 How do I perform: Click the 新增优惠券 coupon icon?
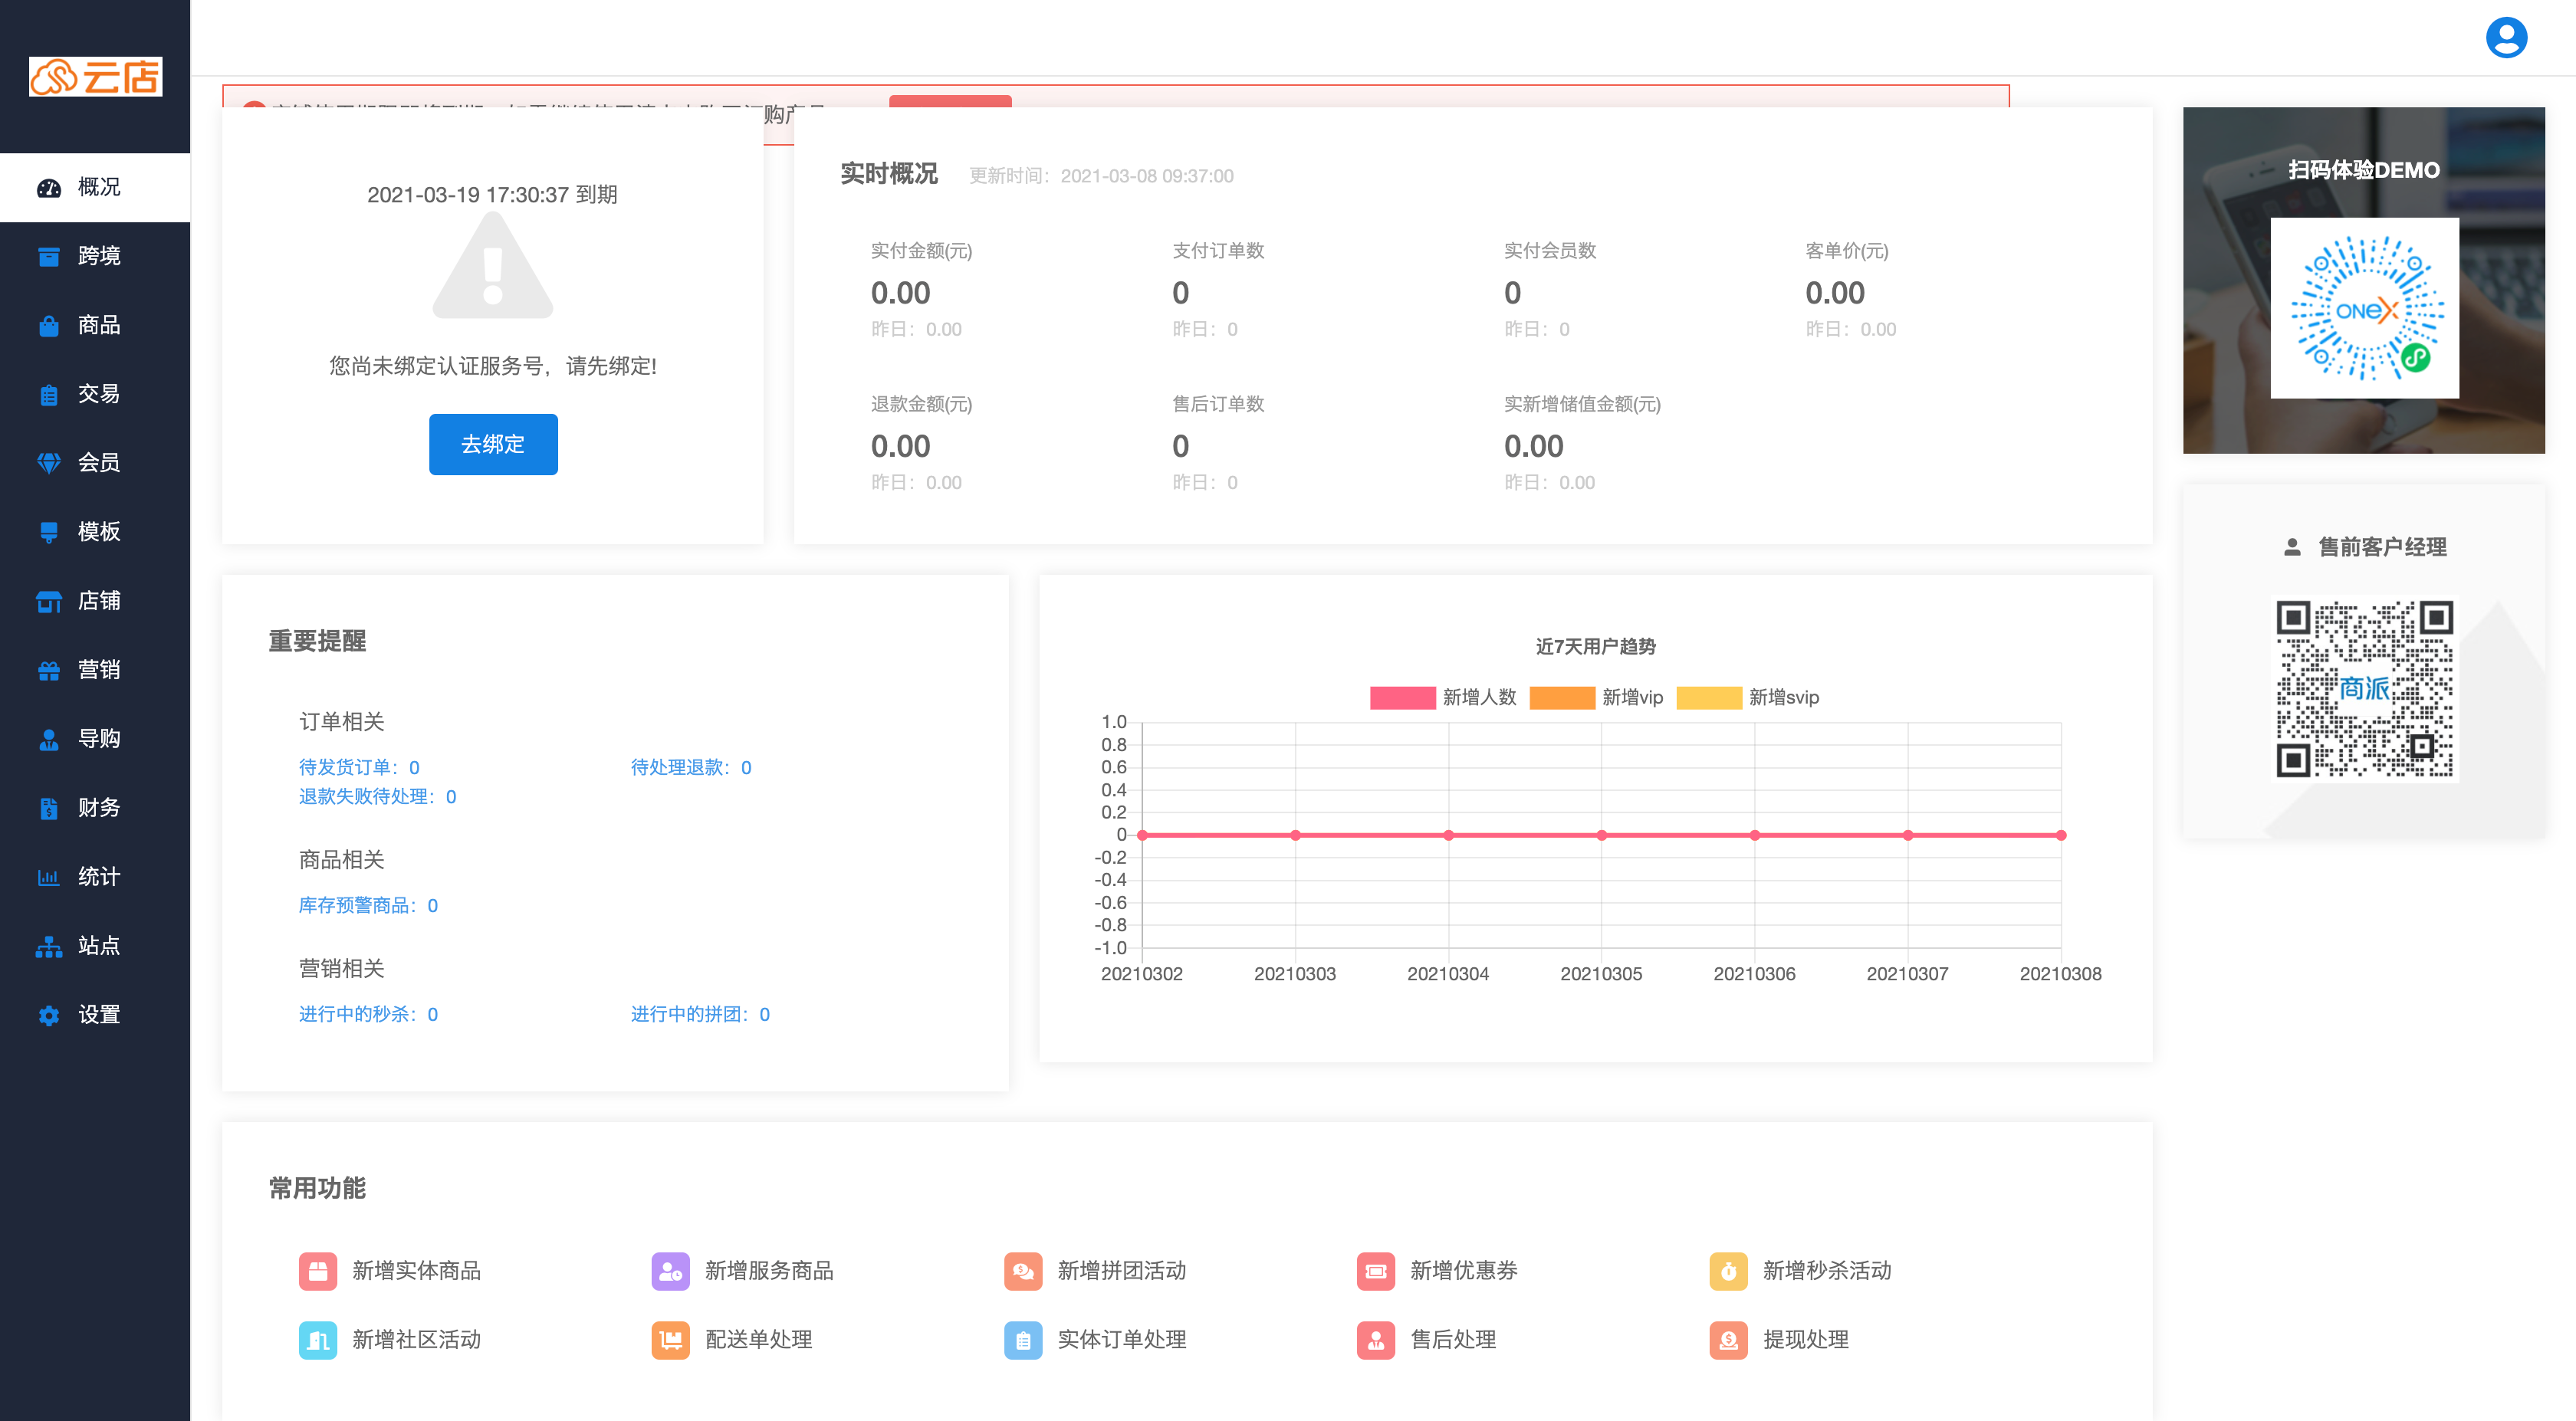coord(1375,1271)
